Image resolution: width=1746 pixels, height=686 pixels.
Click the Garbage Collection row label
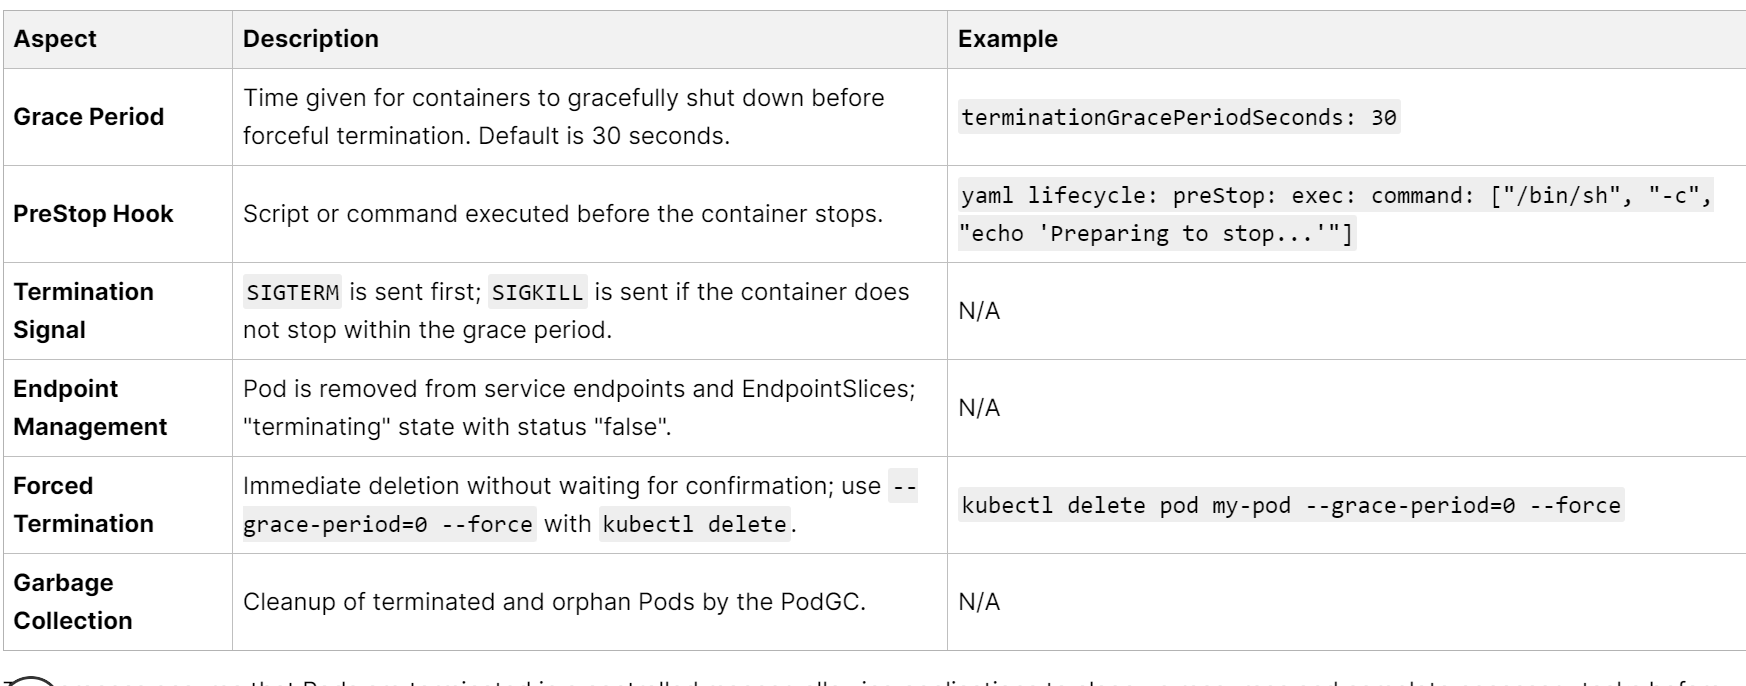pos(73,602)
